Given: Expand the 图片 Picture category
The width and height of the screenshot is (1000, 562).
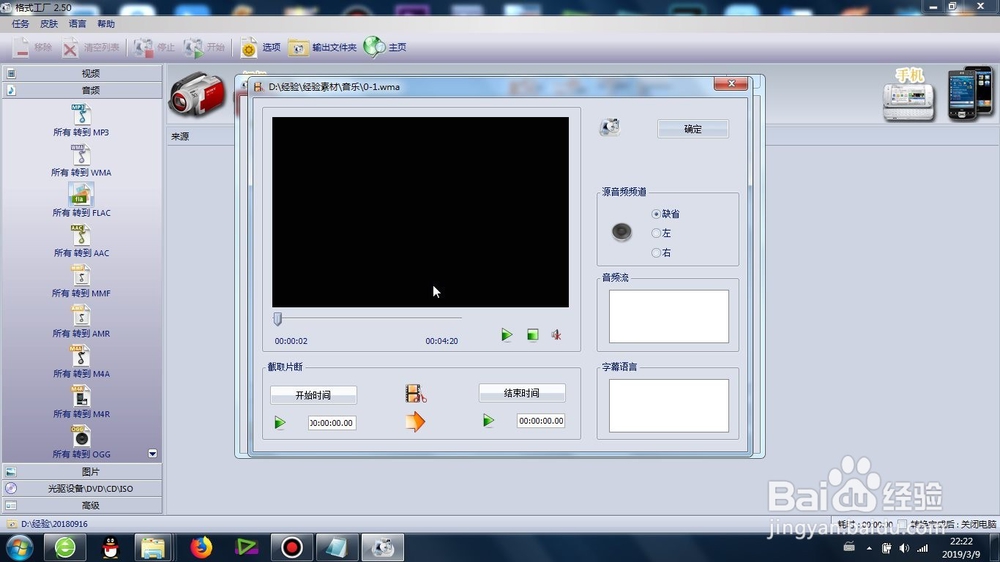Looking at the screenshot, I should pyautogui.click(x=82, y=471).
